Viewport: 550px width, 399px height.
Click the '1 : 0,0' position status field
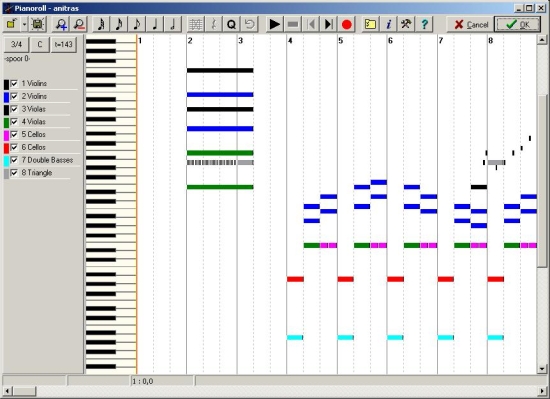pyautogui.click(x=162, y=381)
